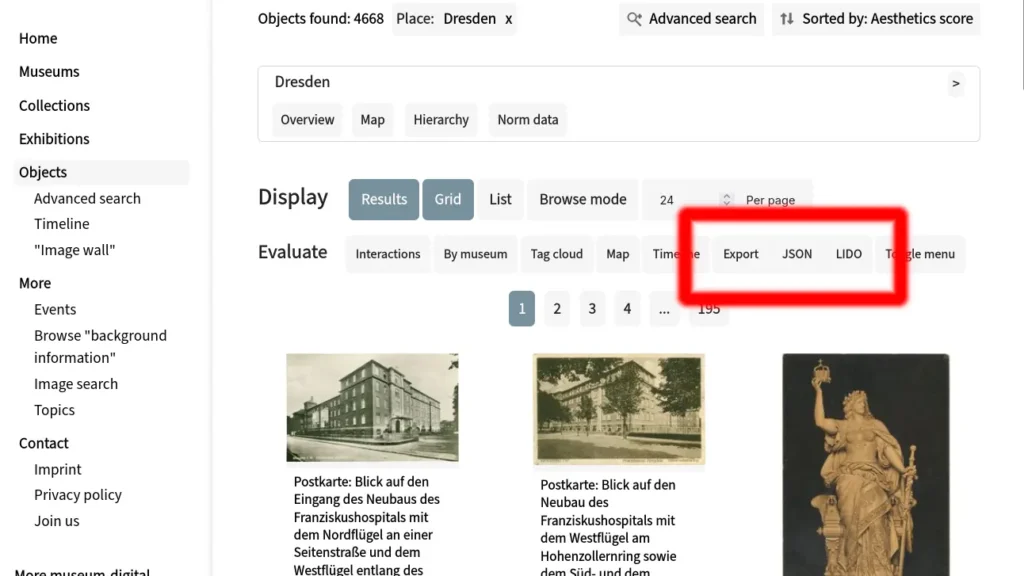Export records in LIDO format
The height and width of the screenshot is (576, 1024).
(x=848, y=254)
